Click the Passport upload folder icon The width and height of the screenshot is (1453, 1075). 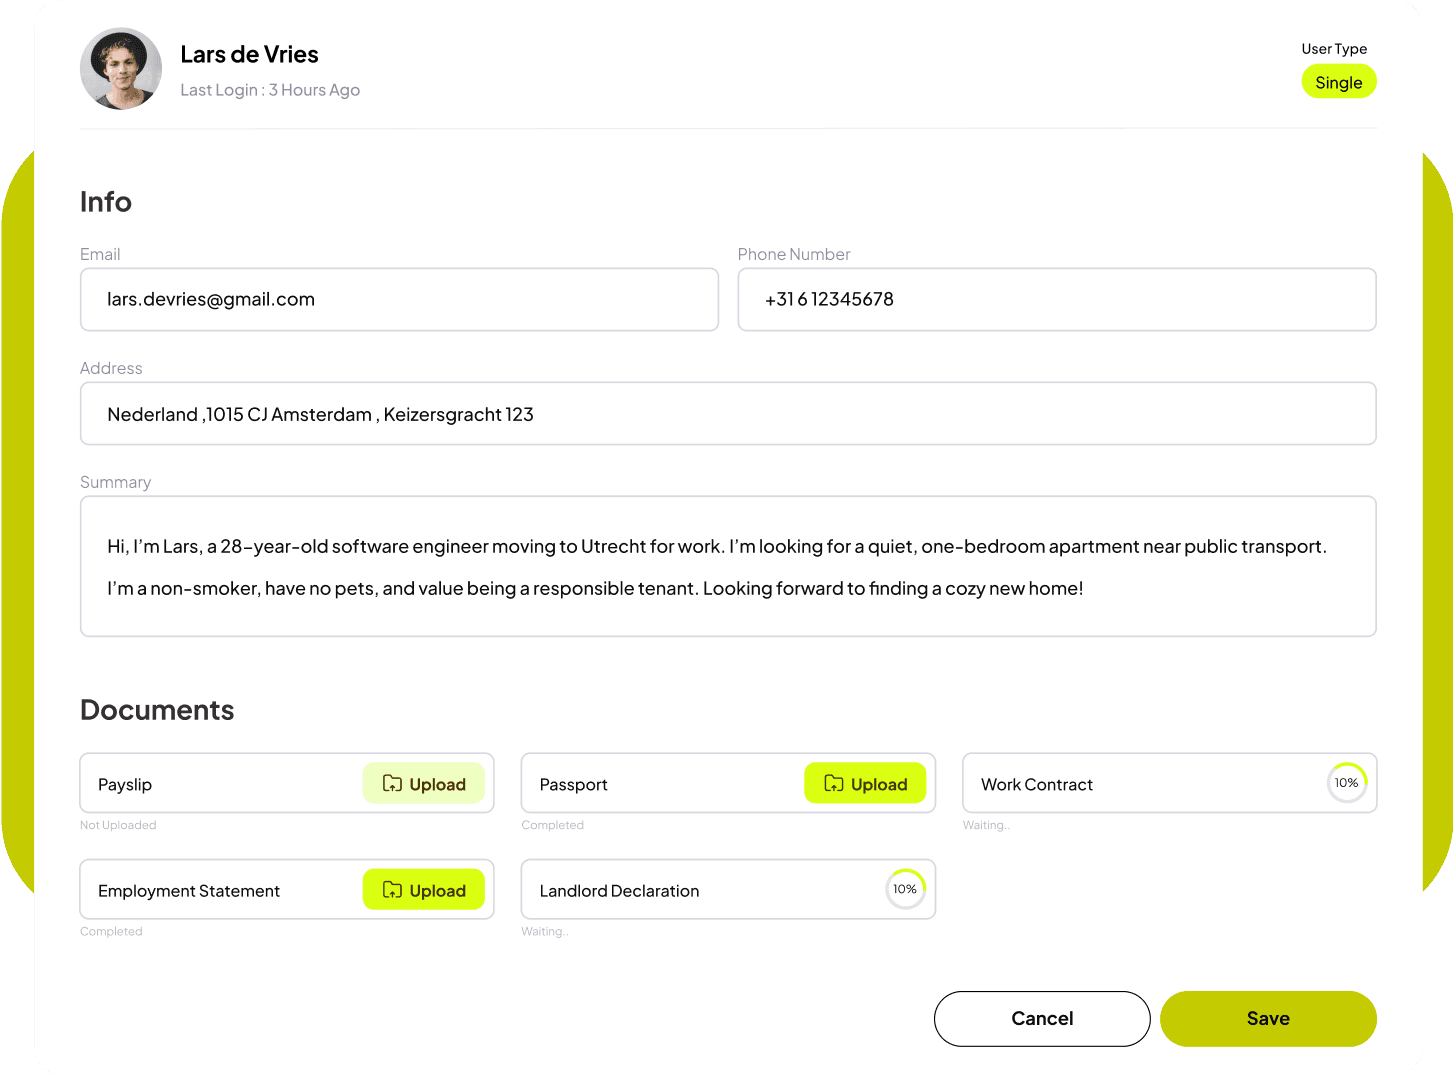(x=834, y=784)
